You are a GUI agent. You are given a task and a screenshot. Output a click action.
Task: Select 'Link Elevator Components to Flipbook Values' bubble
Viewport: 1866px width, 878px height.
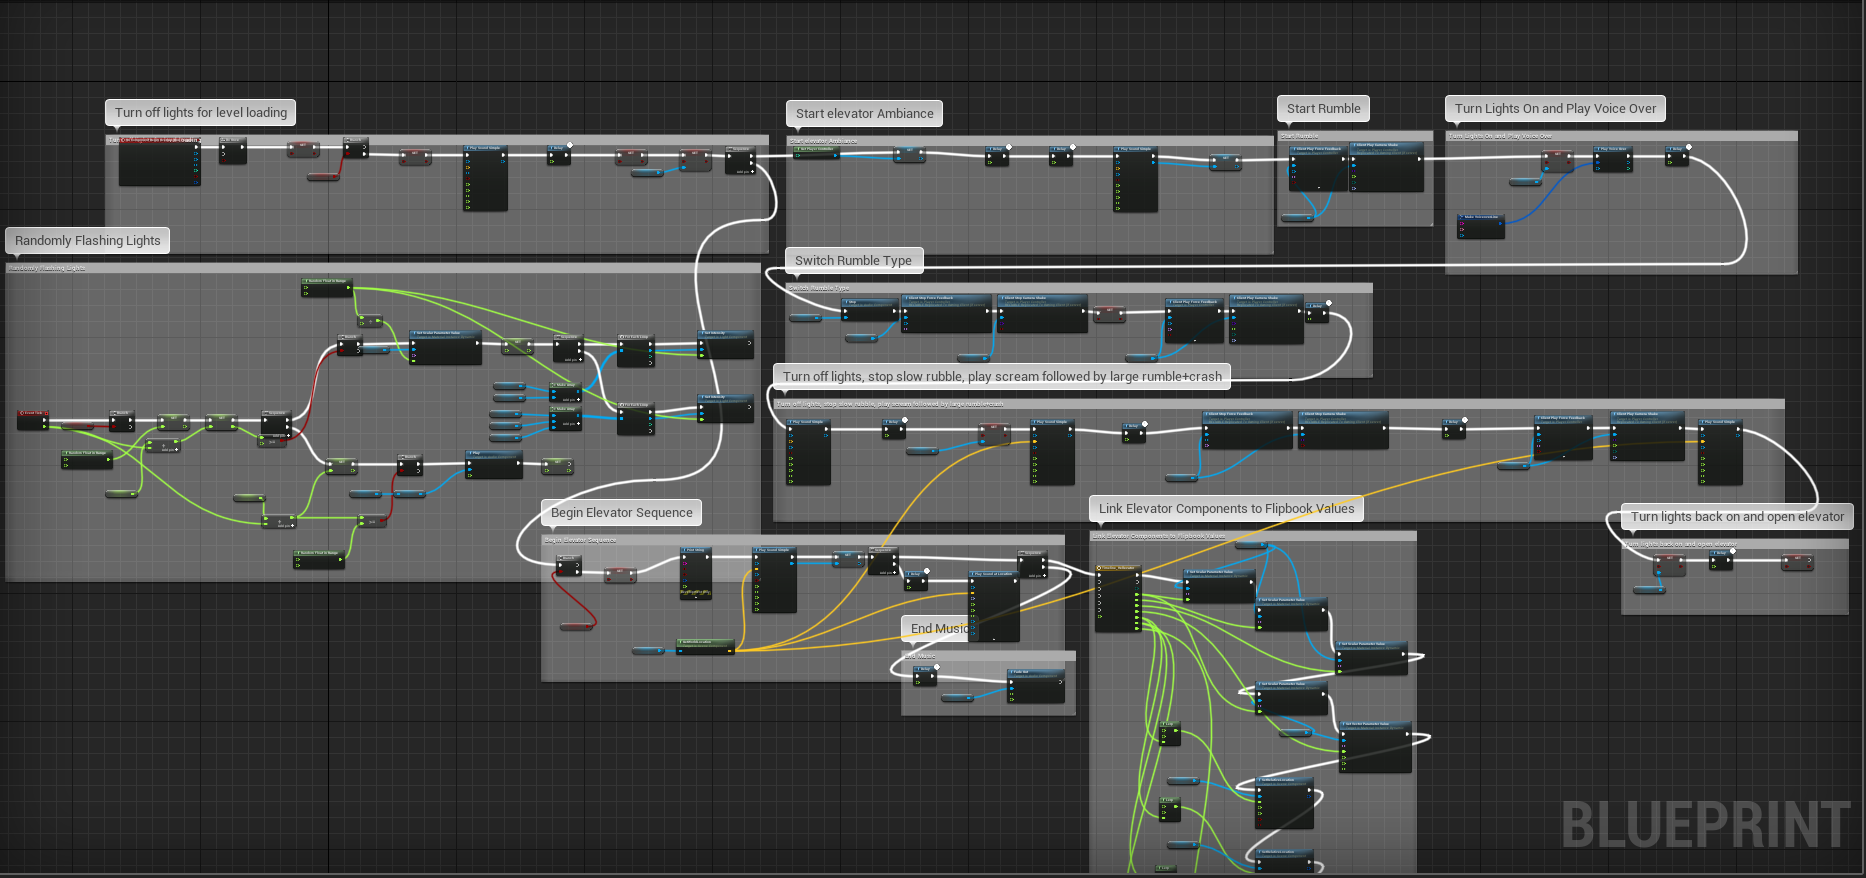[x=1226, y=509]
